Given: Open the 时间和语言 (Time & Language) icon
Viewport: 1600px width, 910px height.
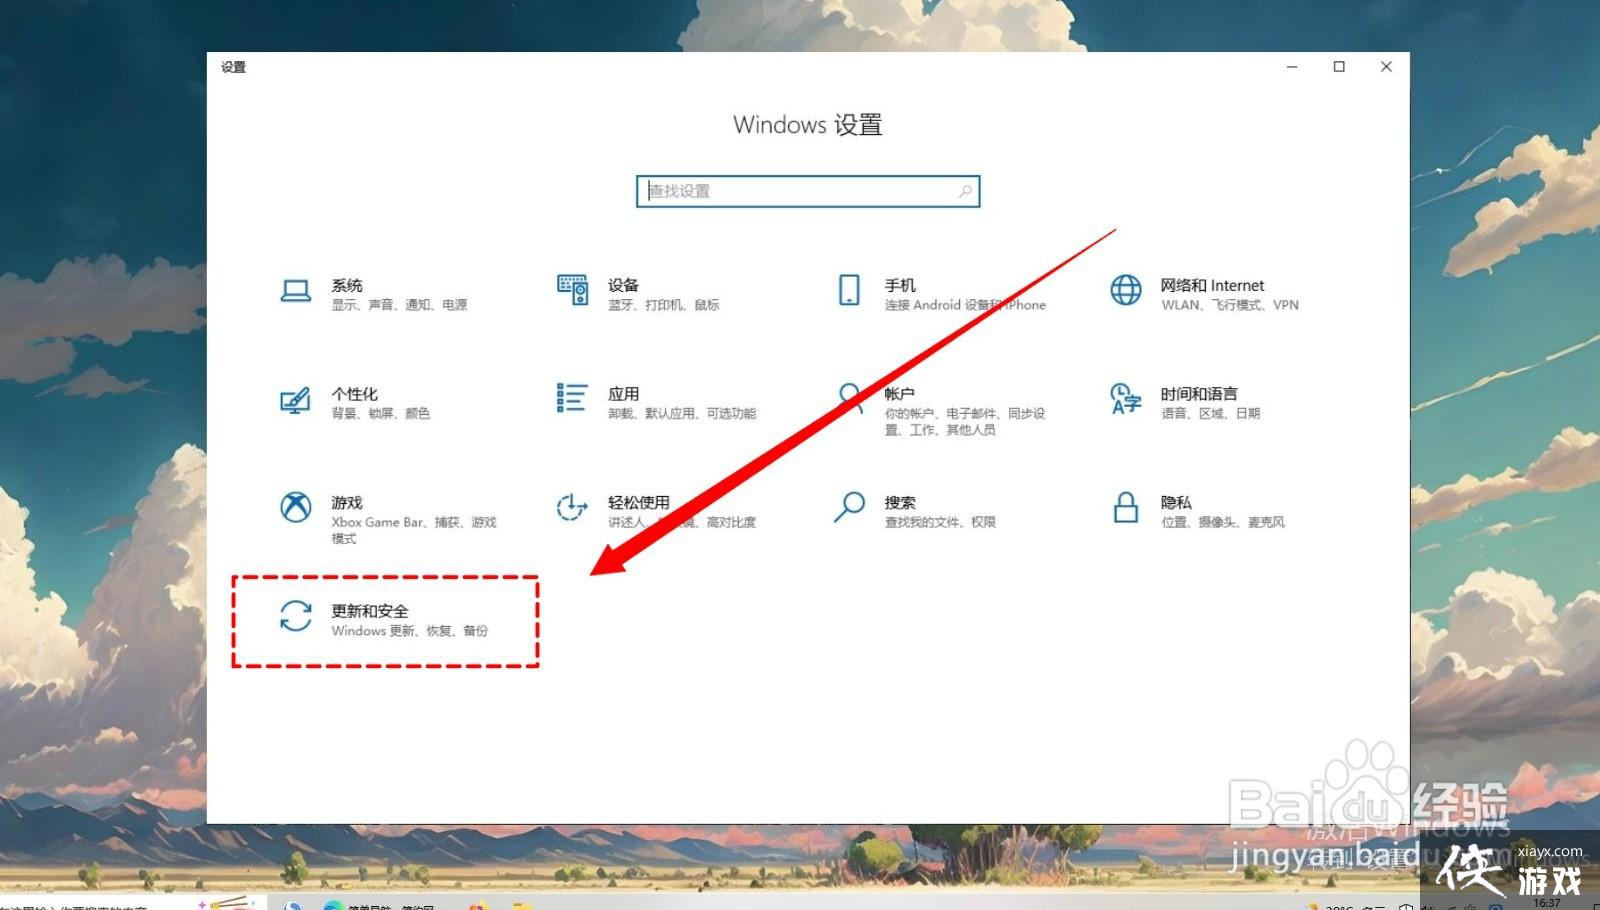Looking at the screenshot, I should [1126, 398].
